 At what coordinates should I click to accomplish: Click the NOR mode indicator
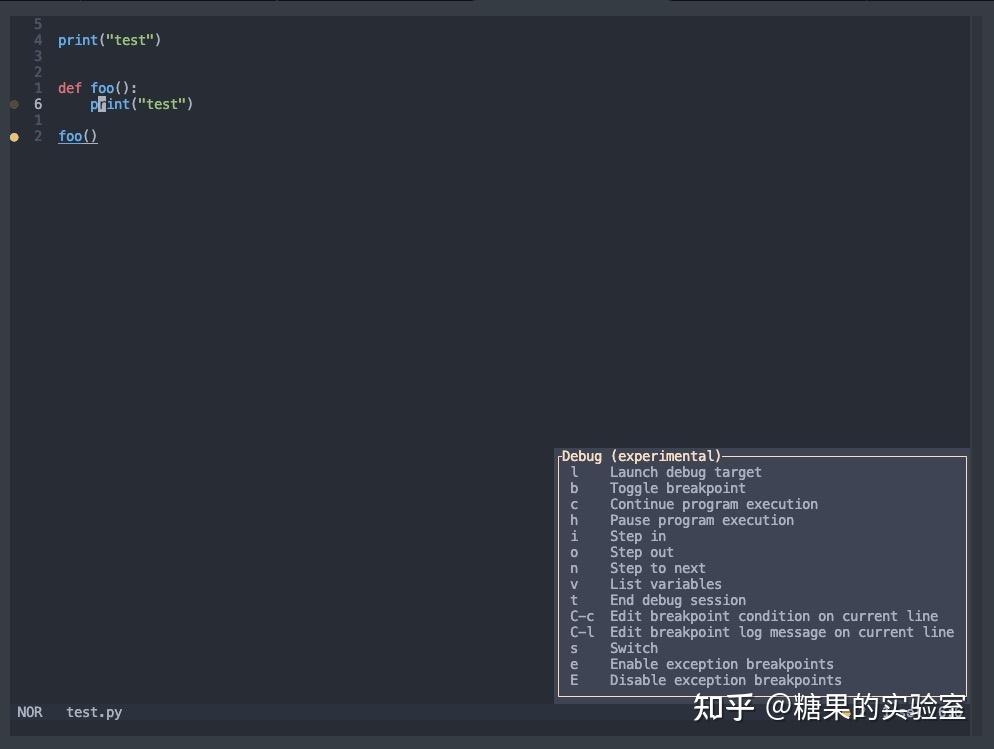coord(30,712)
